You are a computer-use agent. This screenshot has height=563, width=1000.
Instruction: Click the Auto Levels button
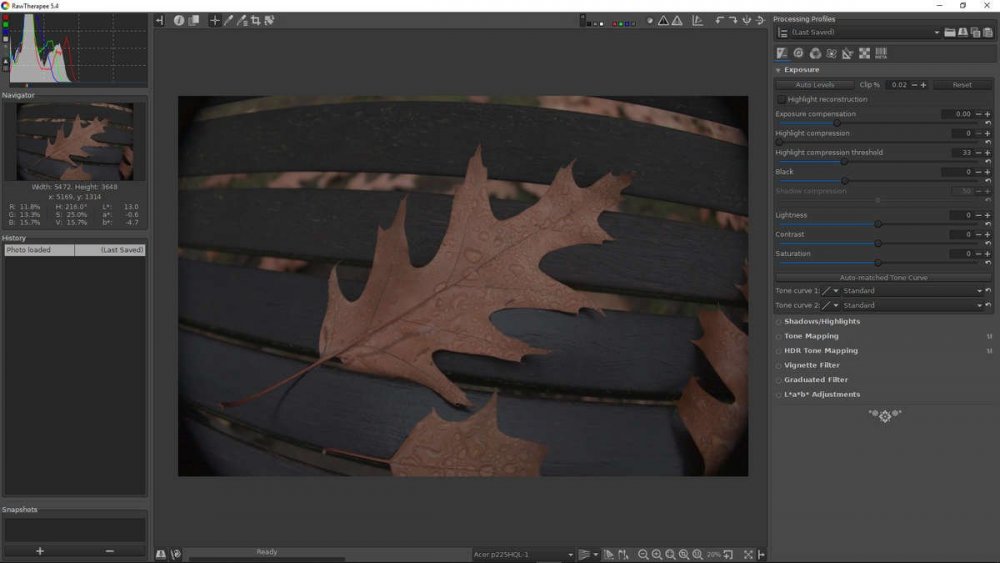point(815,85)
